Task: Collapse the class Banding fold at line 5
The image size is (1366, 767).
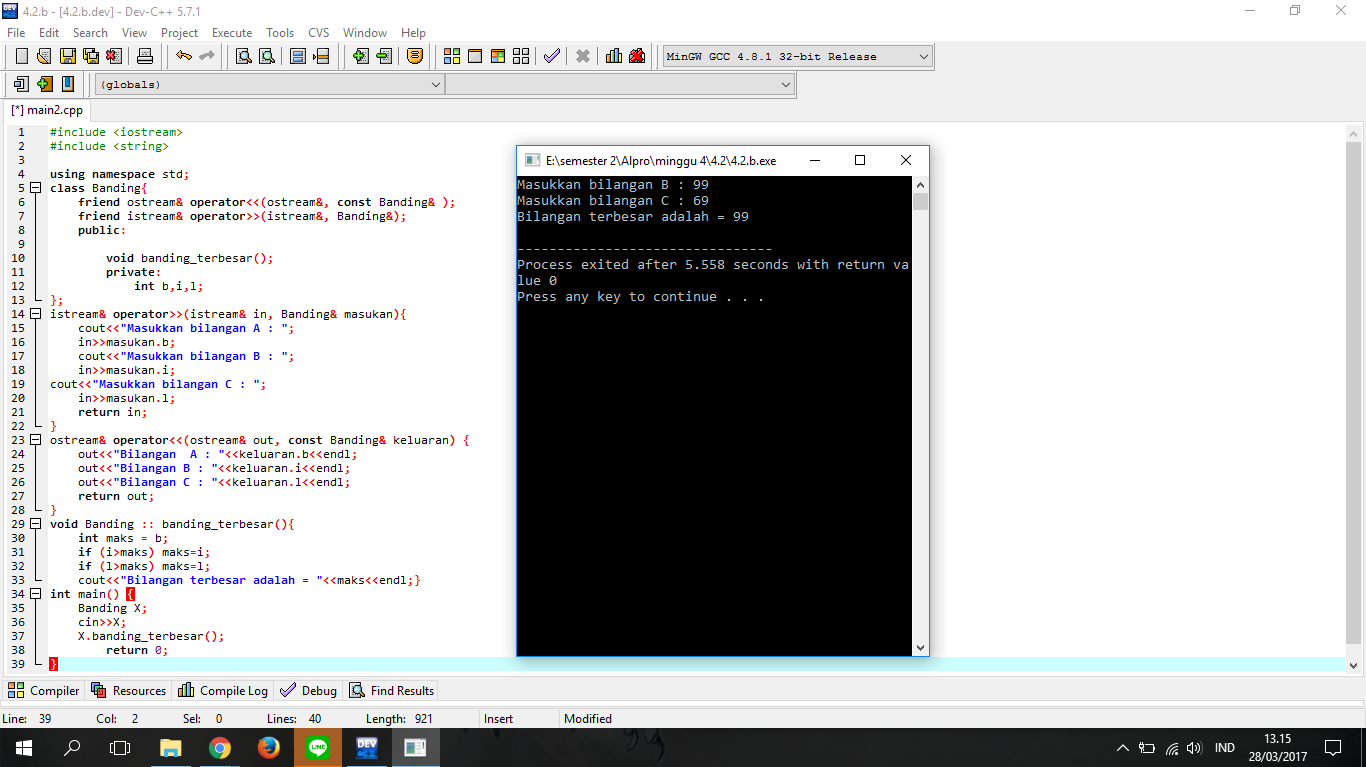Action: point(36,188)
